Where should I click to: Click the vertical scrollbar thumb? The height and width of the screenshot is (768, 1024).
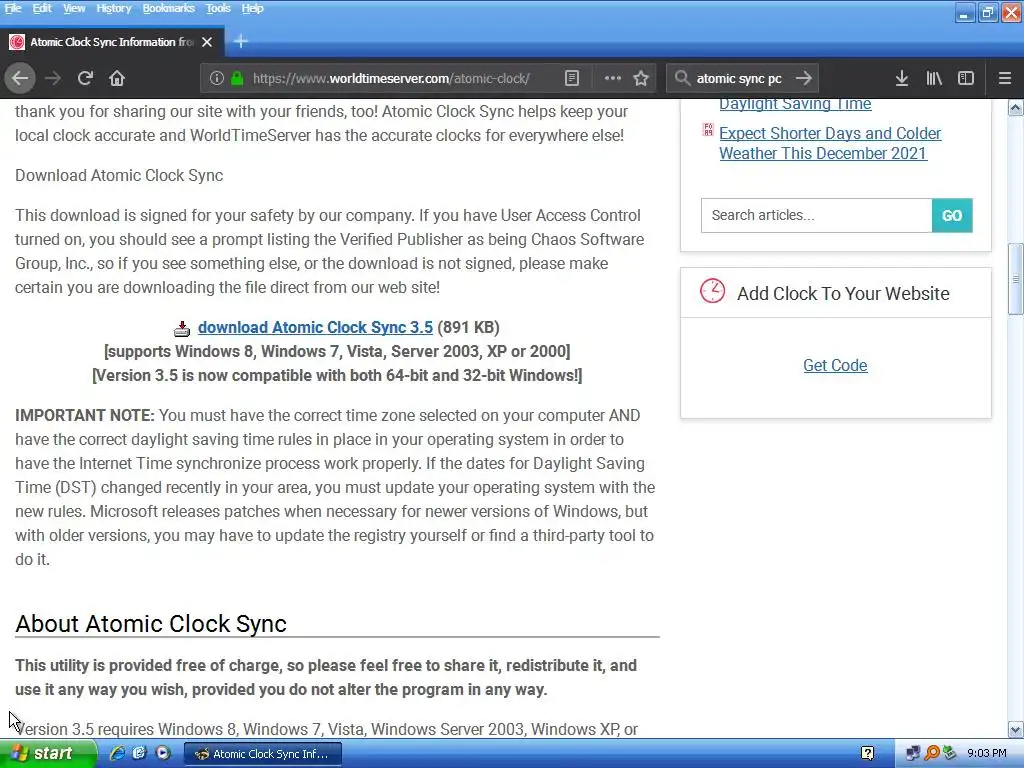coord(1016,279)
